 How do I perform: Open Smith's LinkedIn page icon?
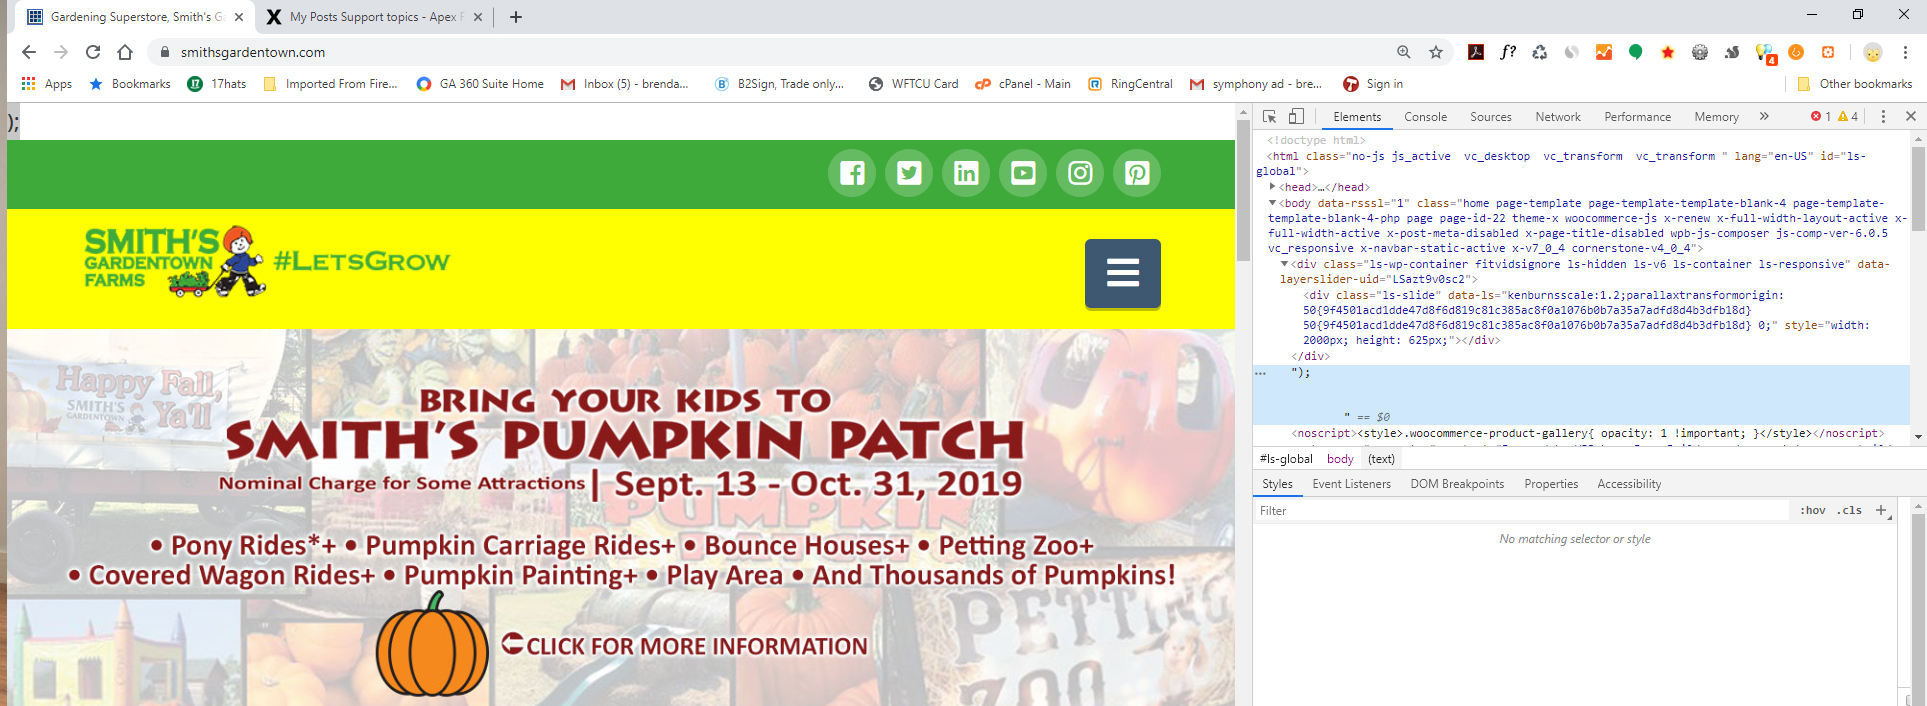(x=966, y=173)
